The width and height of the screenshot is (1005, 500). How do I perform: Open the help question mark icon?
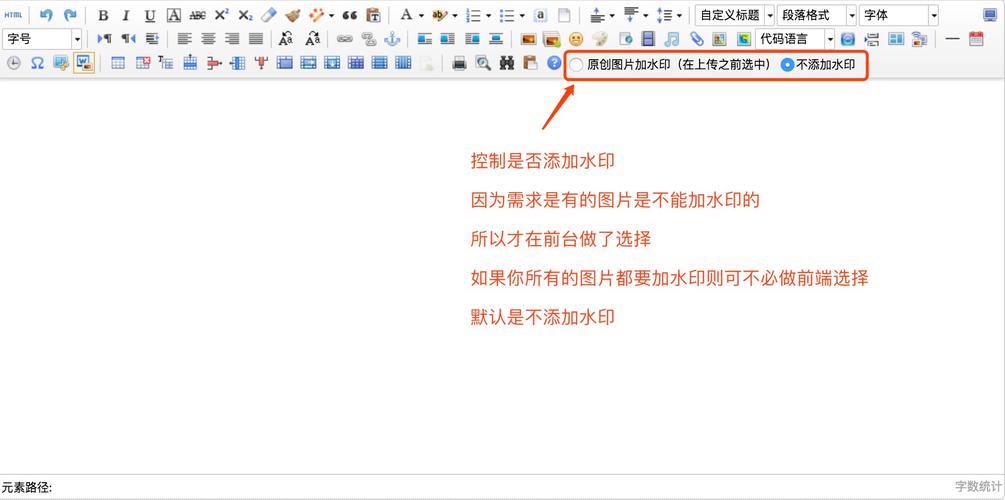pos(554,63)
